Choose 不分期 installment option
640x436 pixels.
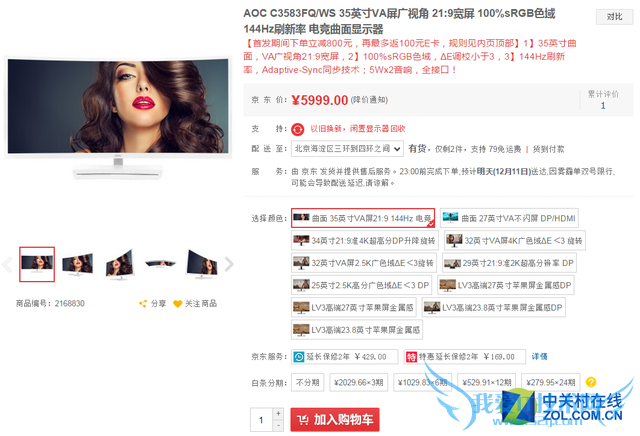coord(307,383)
